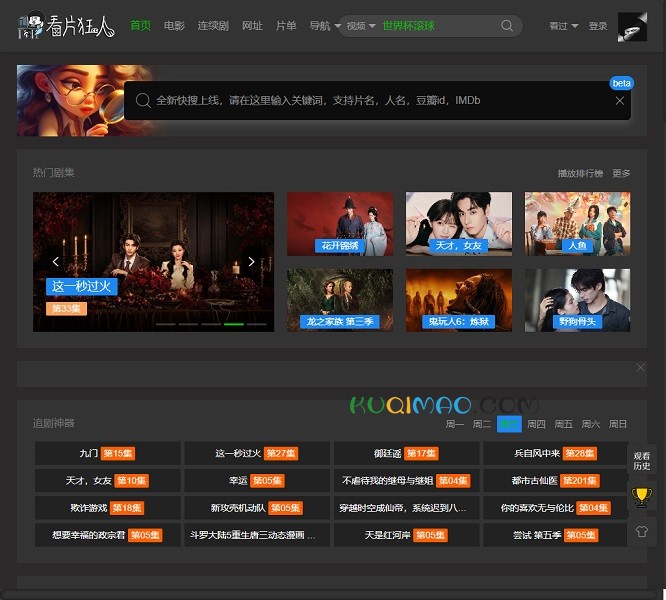Click the magnifier icon in quick search

pos(143,101)
